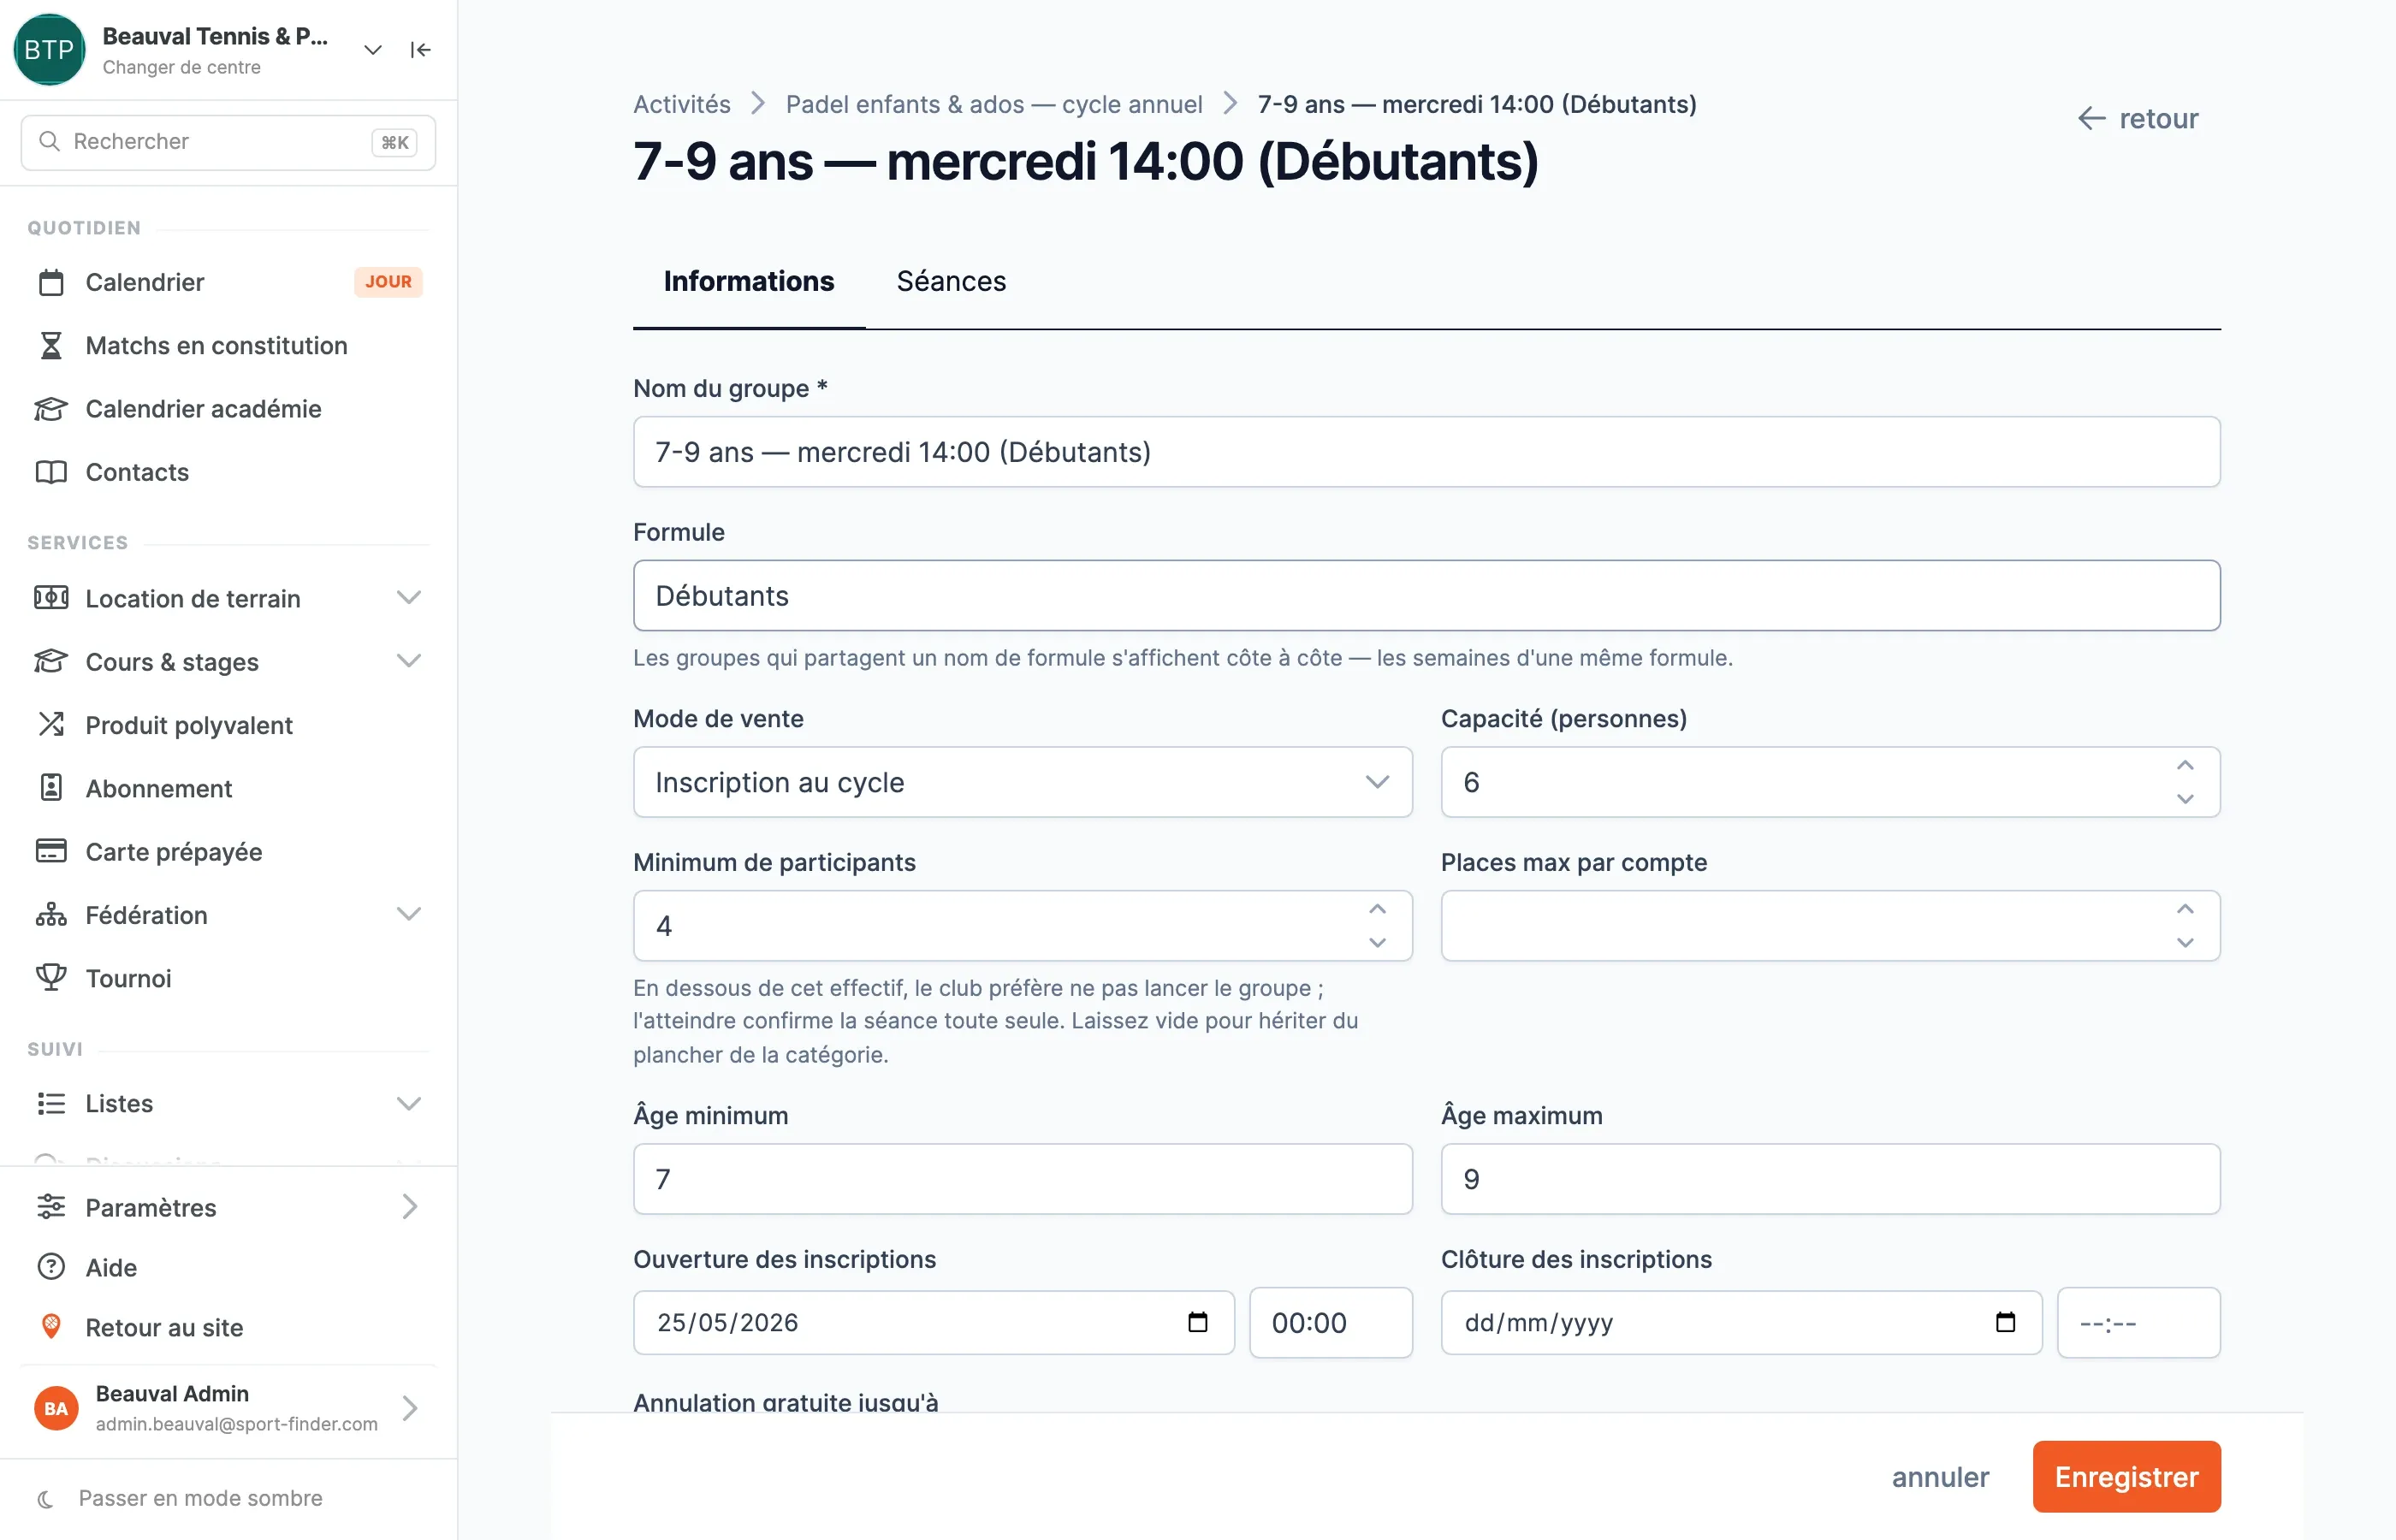Open Padel enfants & ados breadcrumb
This screenshot has height=1540, width=2396.
(994, 104)
